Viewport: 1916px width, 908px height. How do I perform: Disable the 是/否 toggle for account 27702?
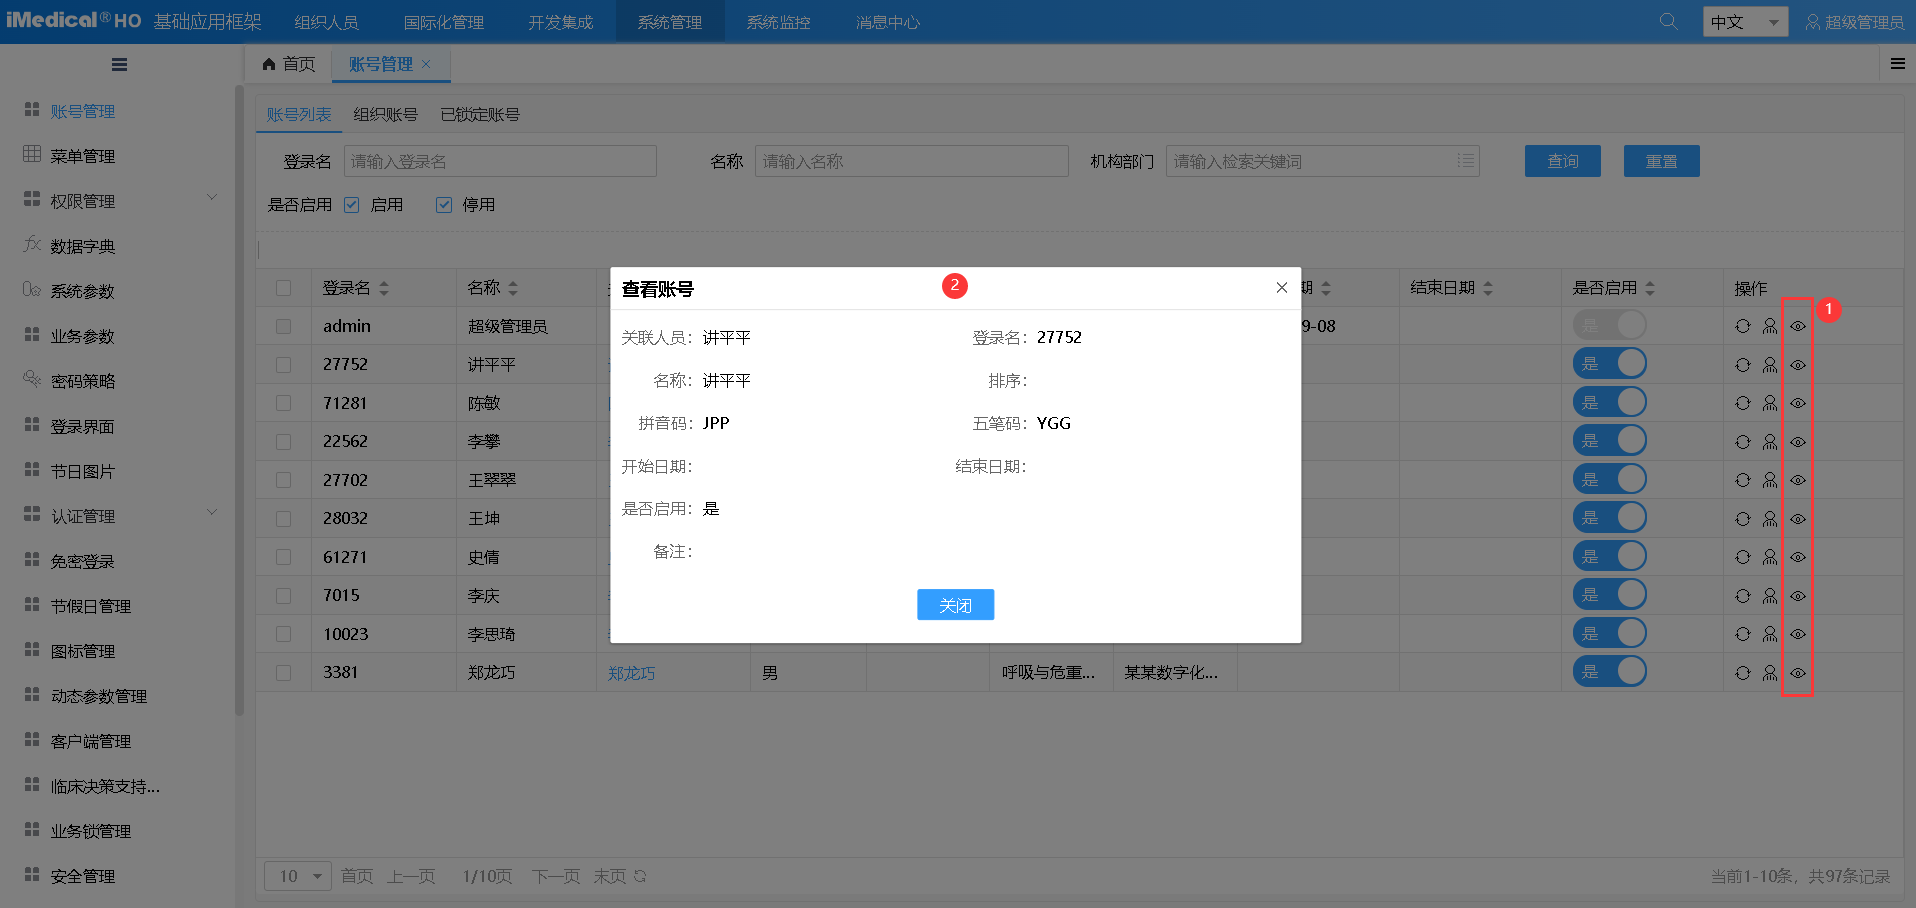click(x=1610, y=478)
